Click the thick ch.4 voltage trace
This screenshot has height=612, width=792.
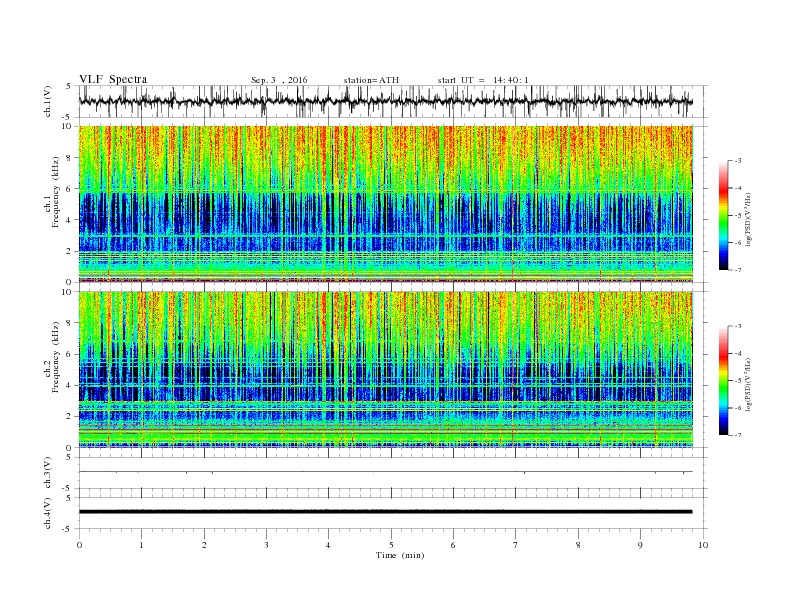click(x=385, y=512)
